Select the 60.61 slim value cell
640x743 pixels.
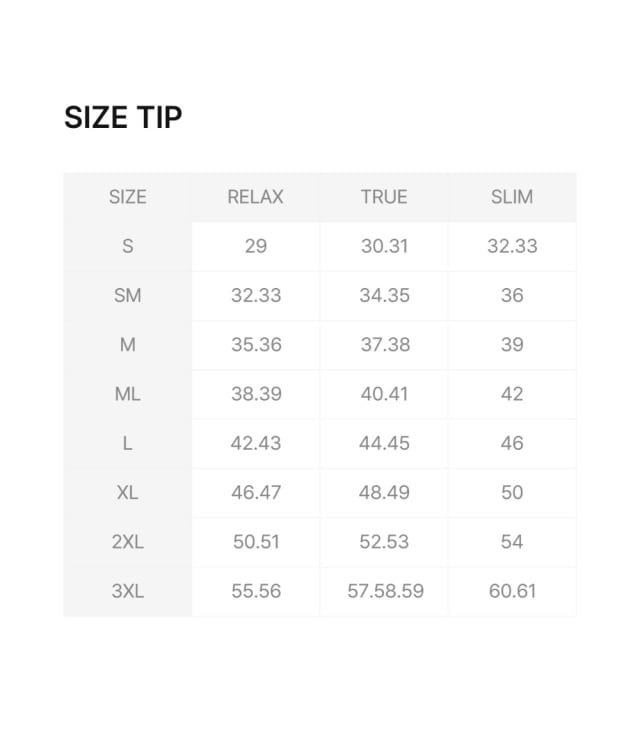512,591
